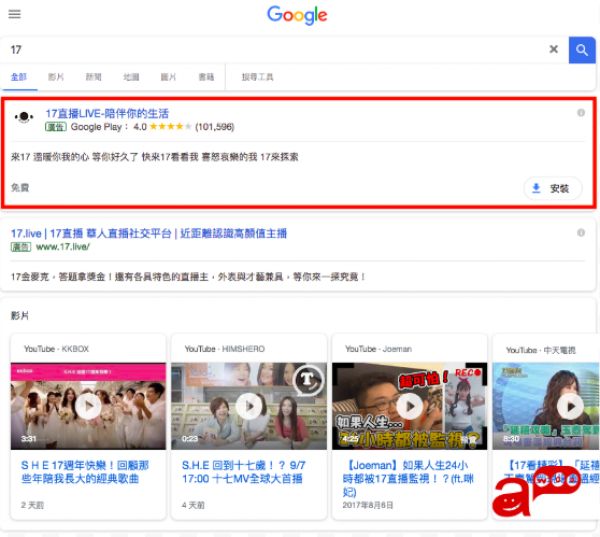Viewport: 600px width, 537px height.
Task: Click the 2017年8月8日 date text
Action: click(368, 505)
